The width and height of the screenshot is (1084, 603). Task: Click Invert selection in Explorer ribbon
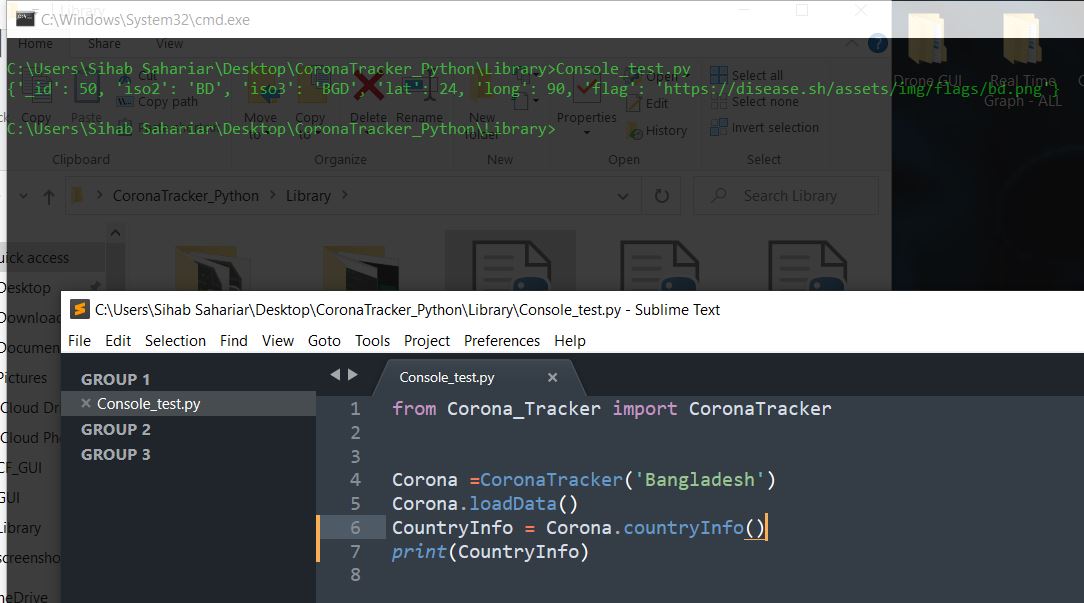click(x=765, y=128)
